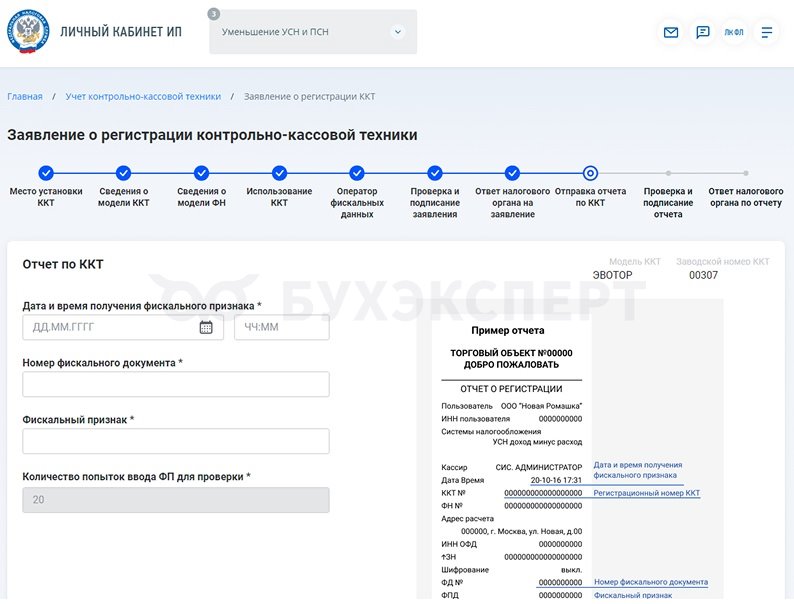Focus Номер фискального документа input
This screenshot has height=604, width=794.
pyautogui.click(x=176, y=384)
